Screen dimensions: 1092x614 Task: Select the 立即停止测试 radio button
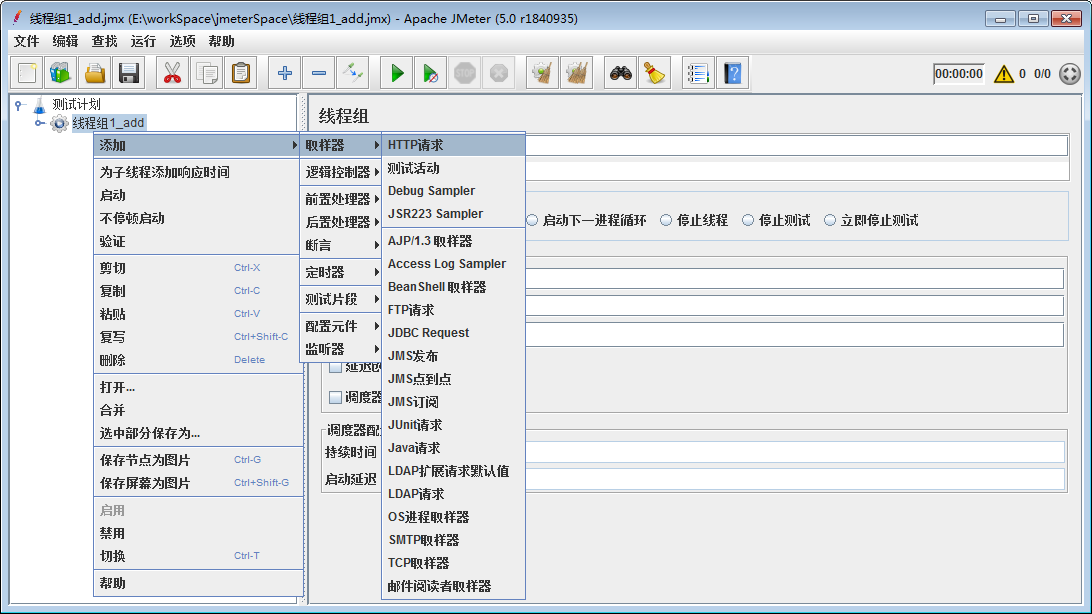pos(829,221)
